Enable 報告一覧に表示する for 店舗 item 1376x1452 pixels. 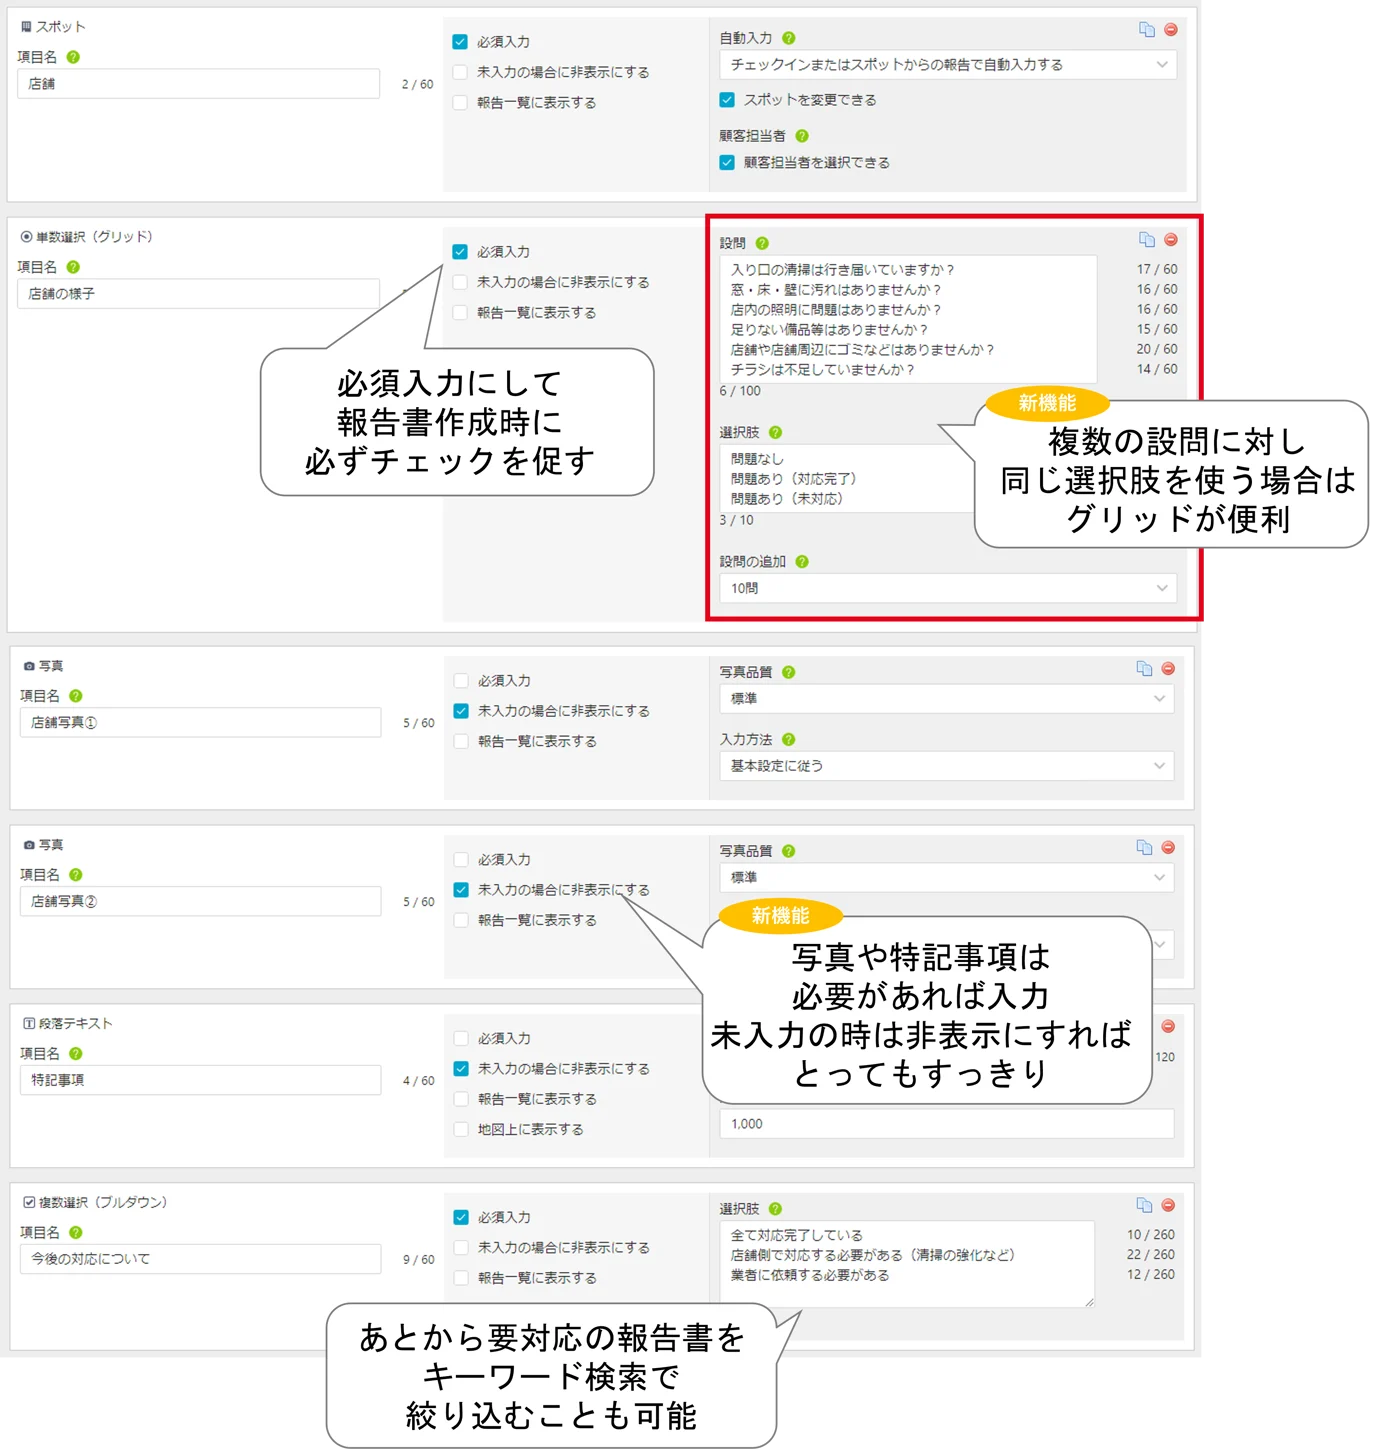(x=460, y=103)
